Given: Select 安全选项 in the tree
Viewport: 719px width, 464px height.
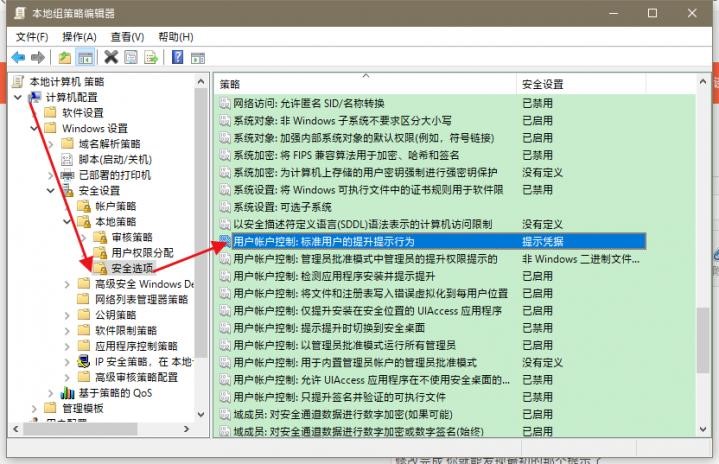Looking at the screenshot, I should pyautogui.click(x=132, y=268).
